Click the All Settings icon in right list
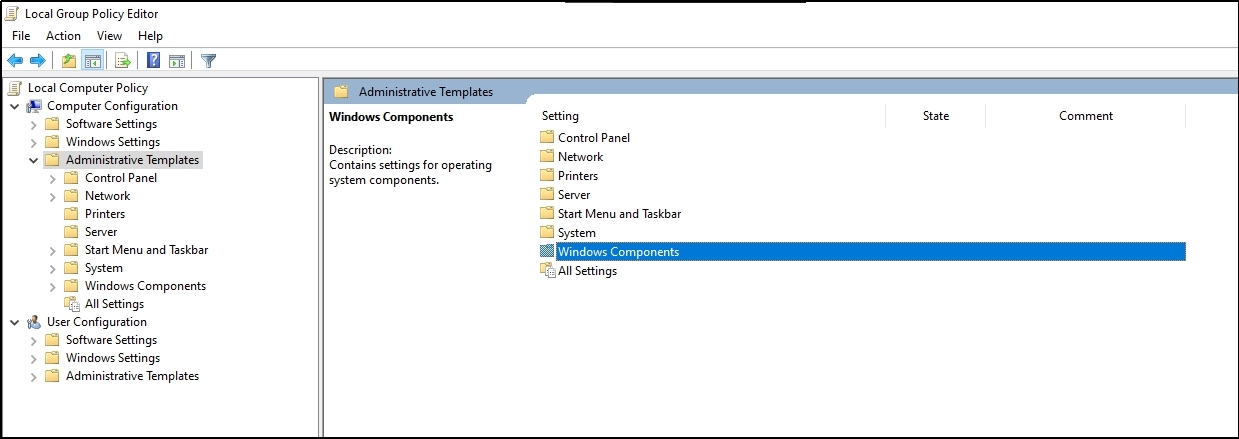Screen dimensions: 1239x439 click(547, 271)
